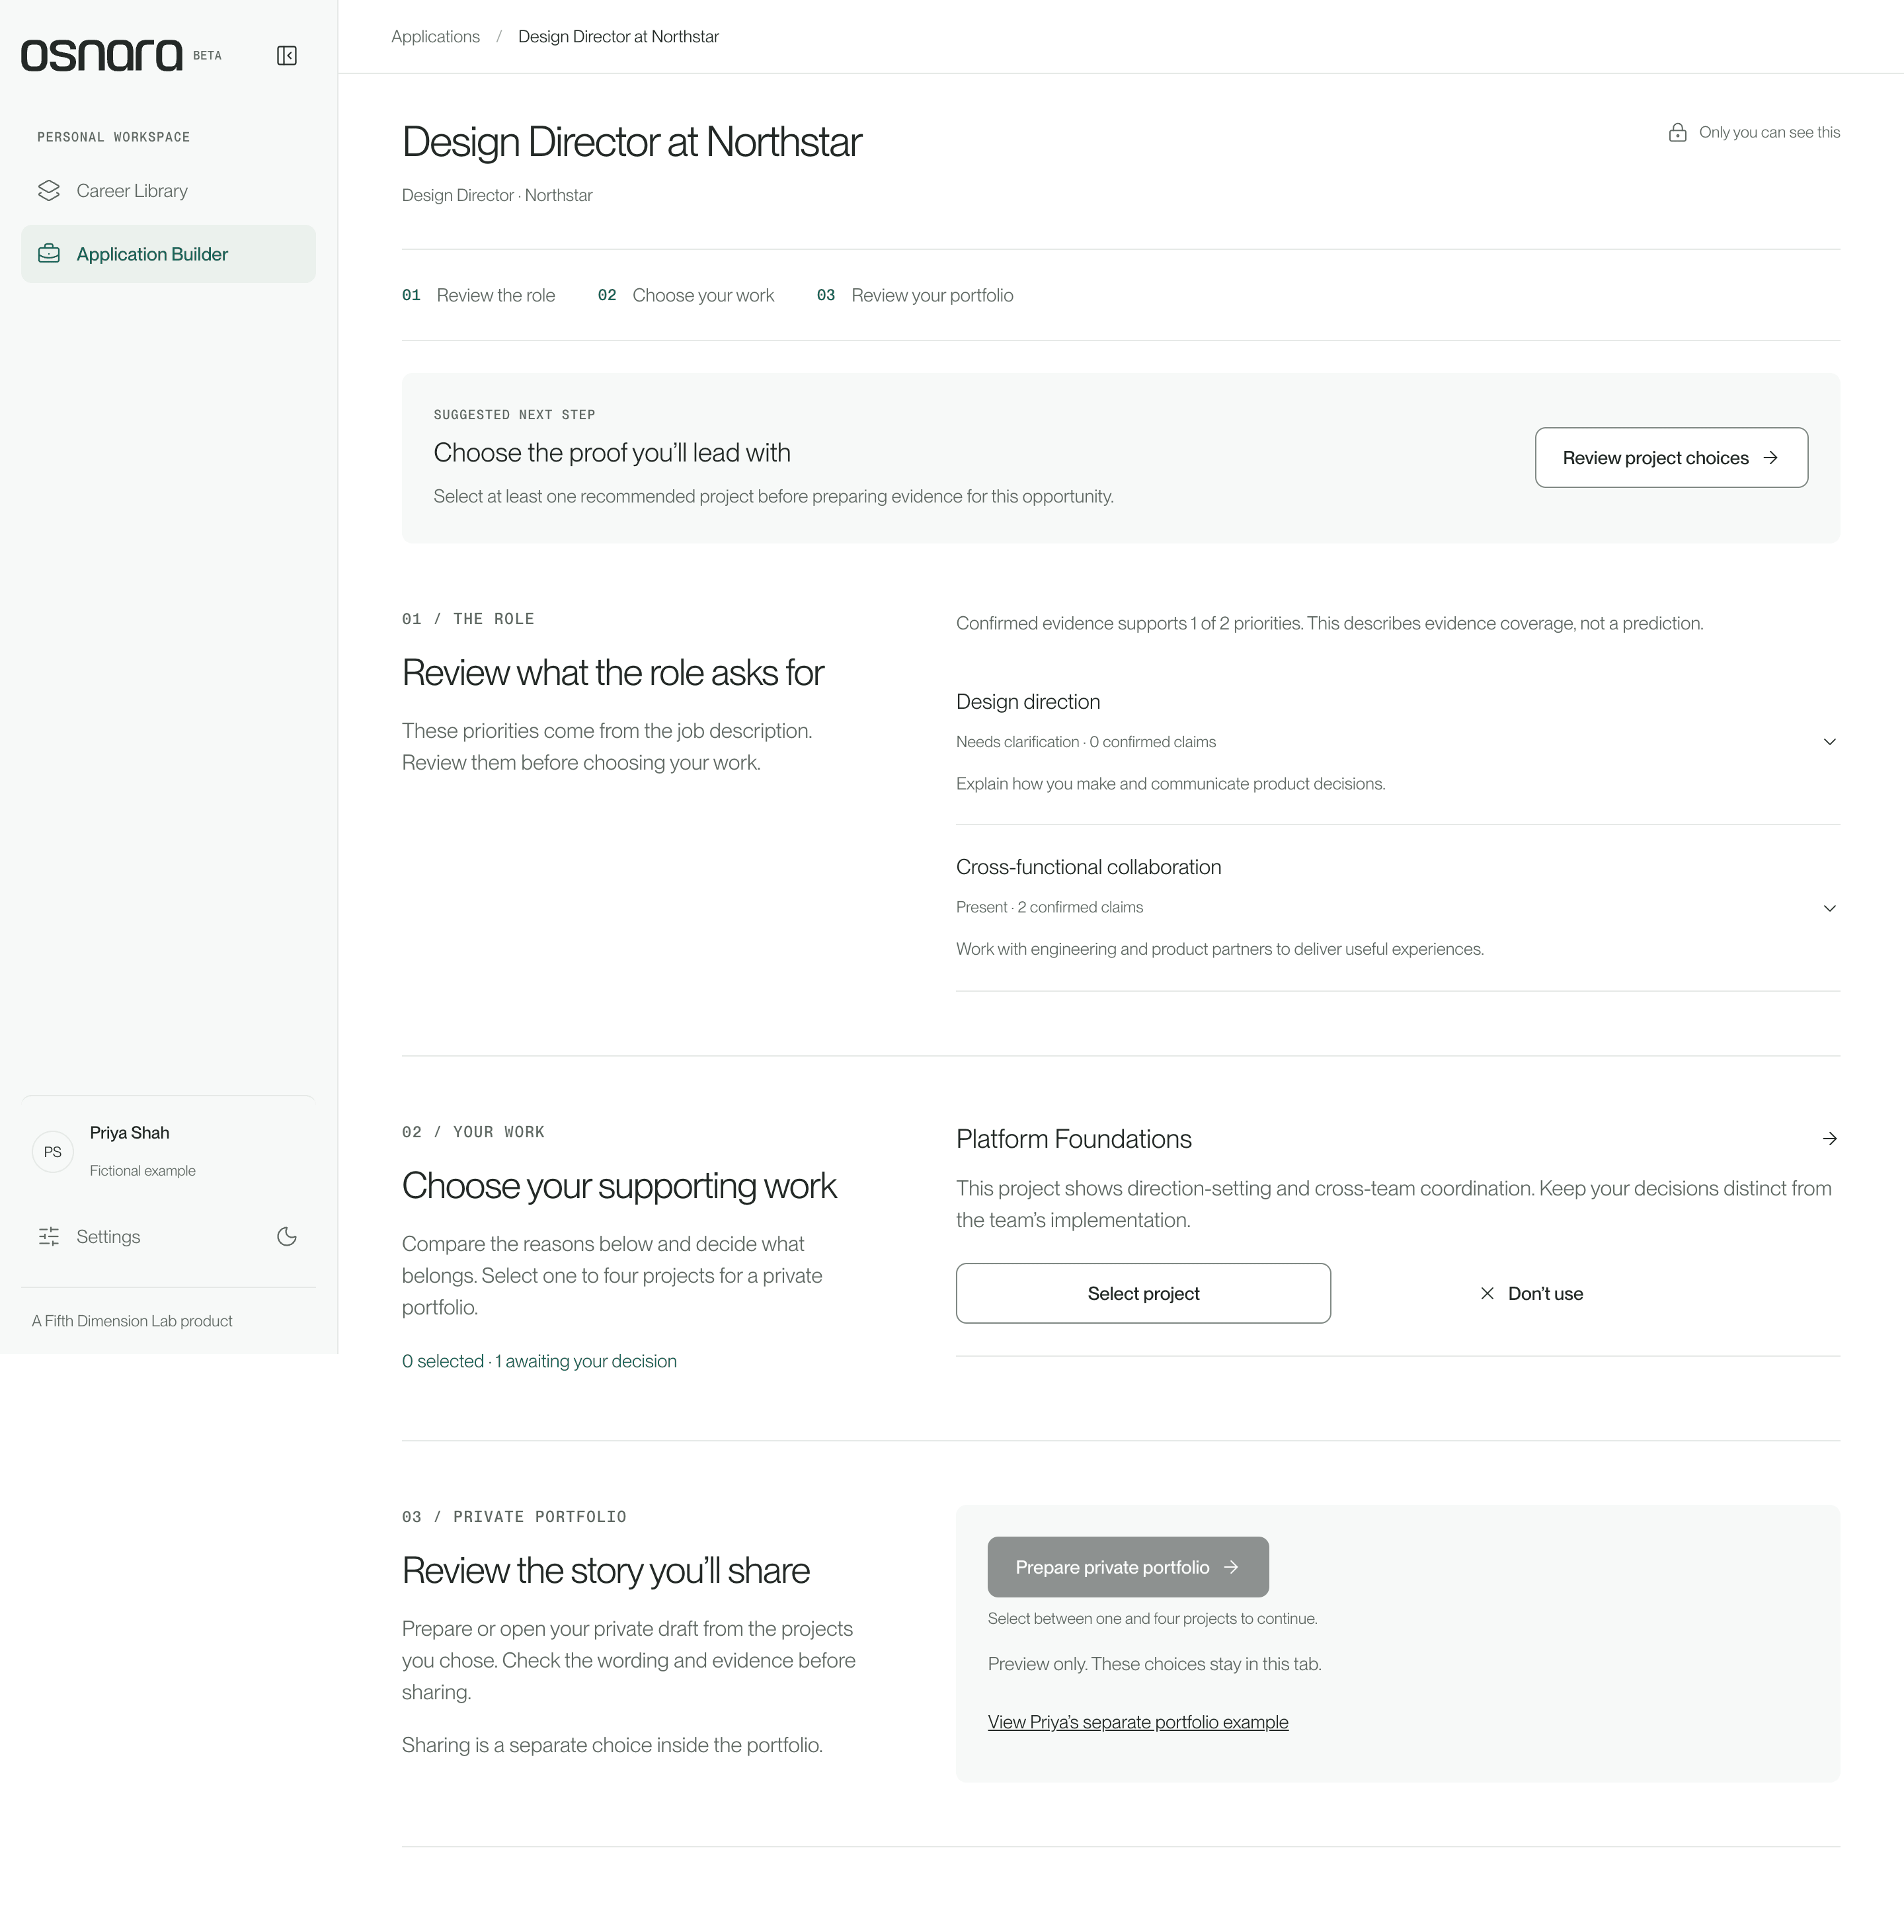Click the Platform Foundations project title
The image size is (1904, 1932).
click(1074, 1139)
